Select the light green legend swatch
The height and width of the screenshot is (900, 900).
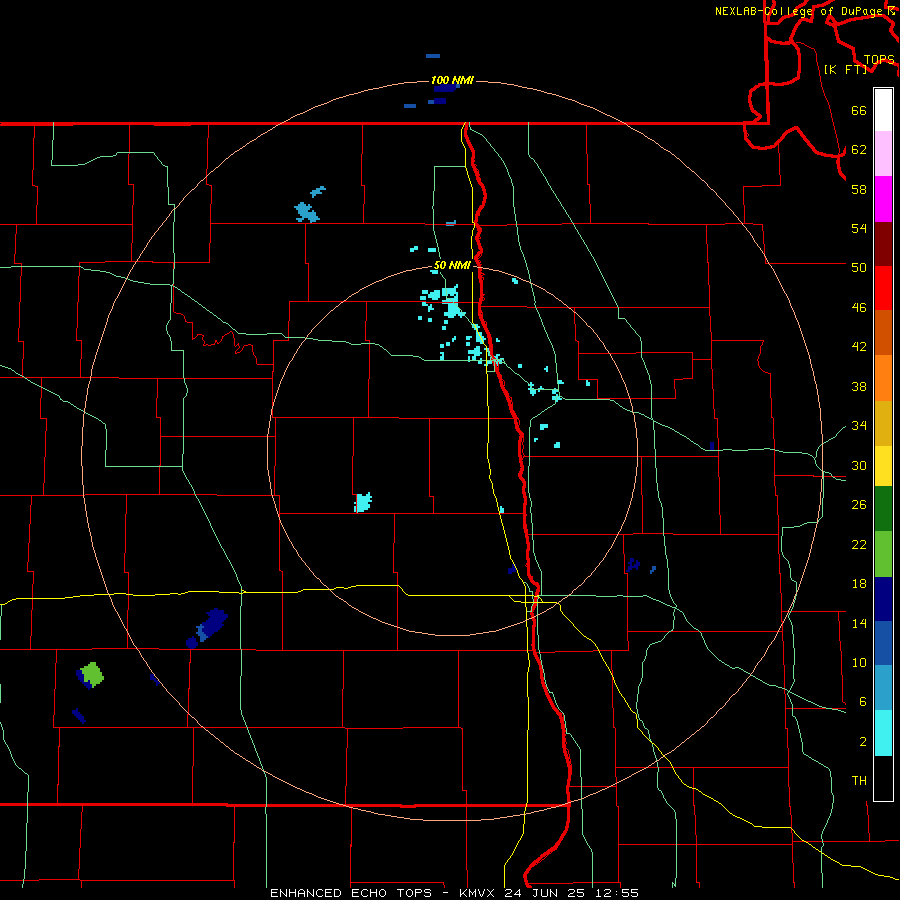pos(883,554)
